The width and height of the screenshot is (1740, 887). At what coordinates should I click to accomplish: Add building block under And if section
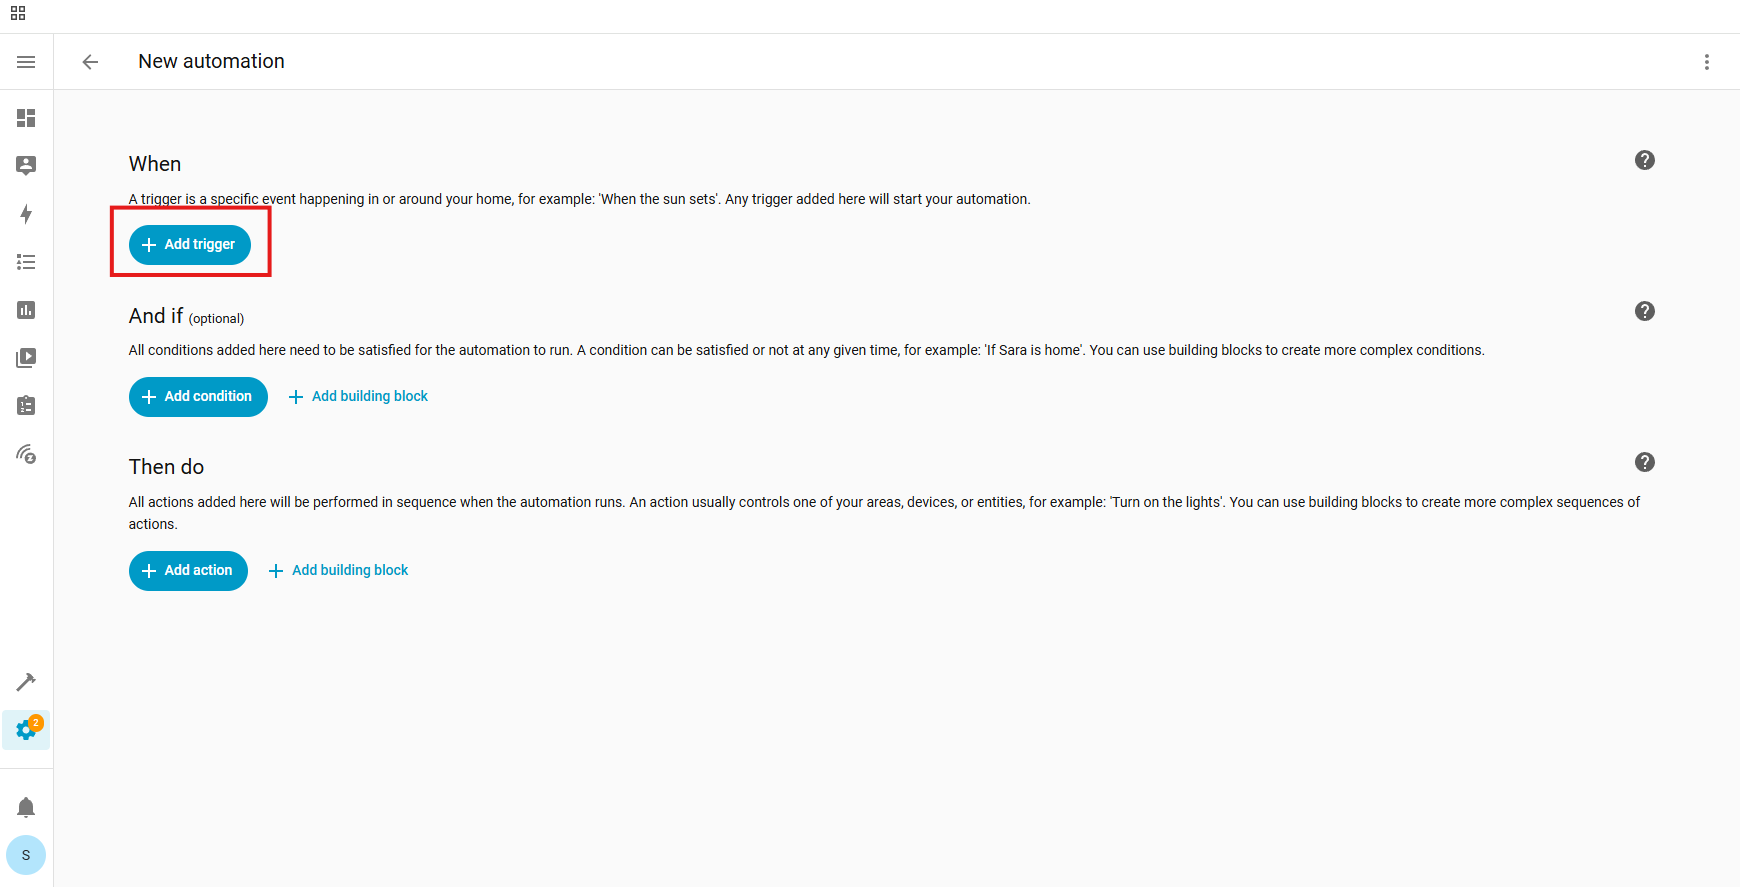pos(358,397)
